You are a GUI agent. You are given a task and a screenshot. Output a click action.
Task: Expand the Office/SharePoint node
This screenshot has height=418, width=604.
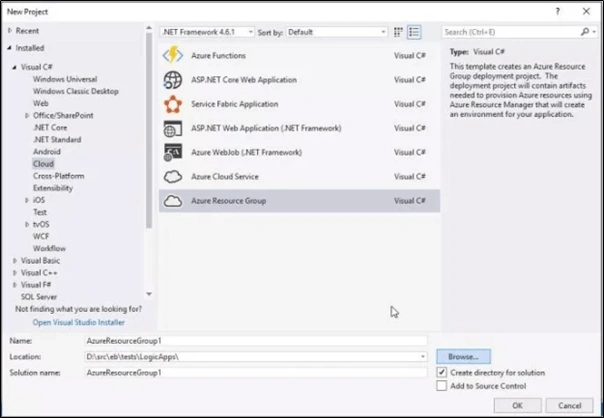pyautogui.click(x=27, y=115)
